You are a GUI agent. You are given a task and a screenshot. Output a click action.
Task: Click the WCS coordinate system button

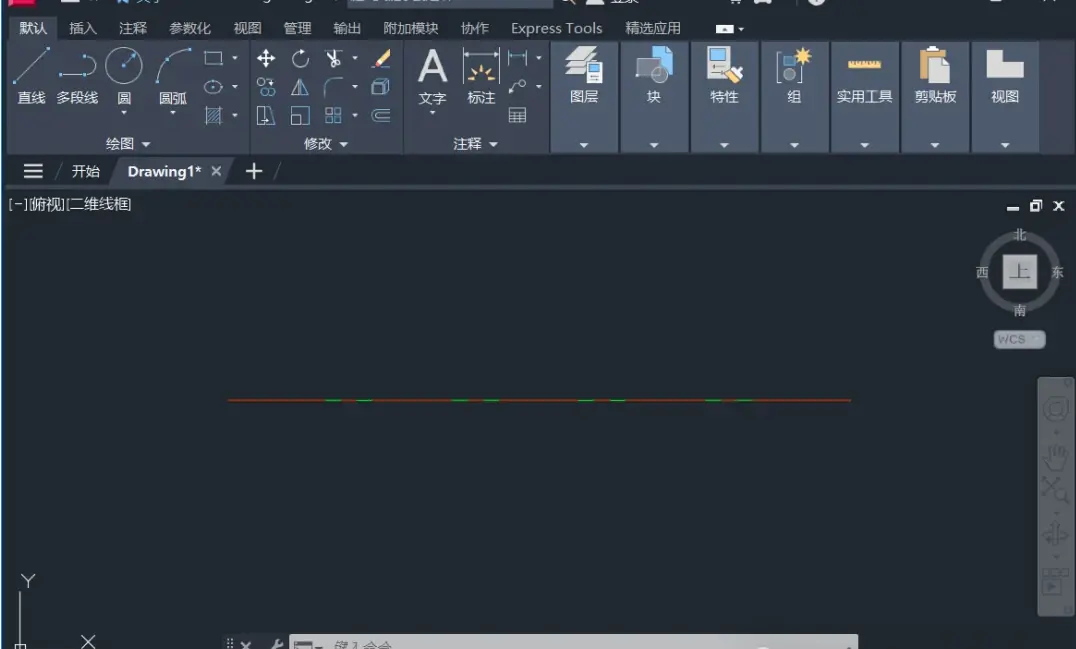(x=1019, y=339)
